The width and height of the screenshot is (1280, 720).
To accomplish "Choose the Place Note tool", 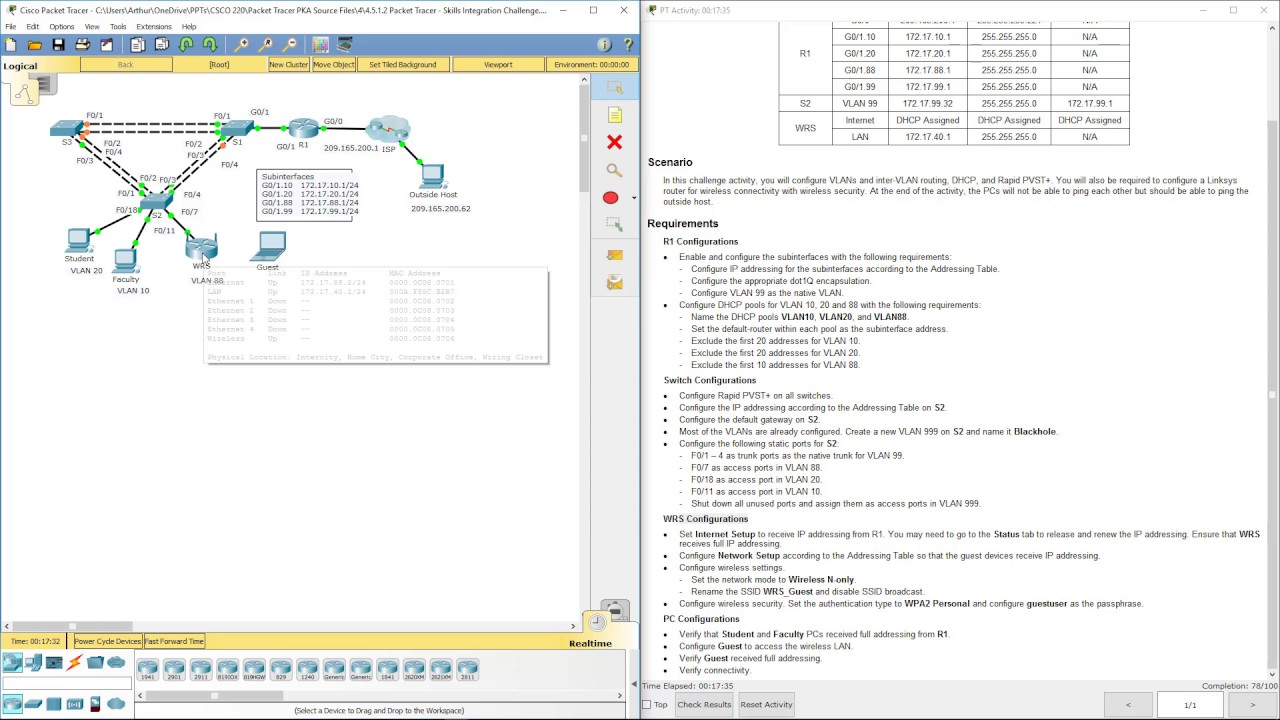I will click(x=614, y=115).
